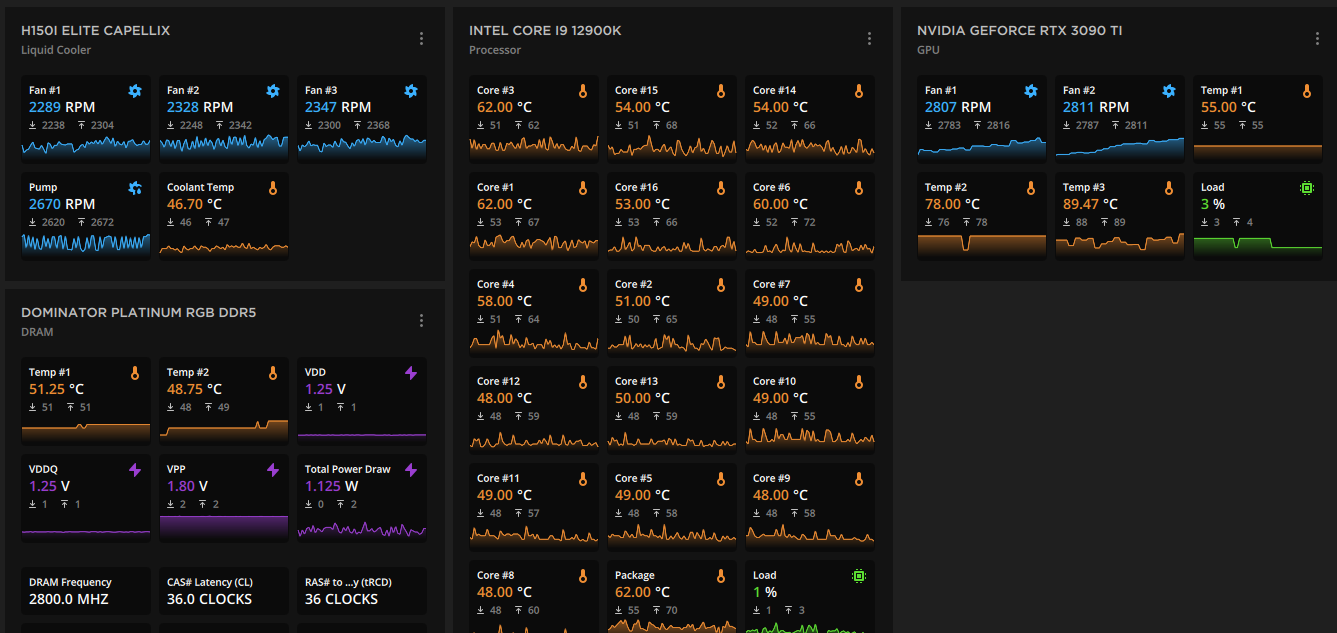Select the Core #2 temperature graph
The height and width of the screenshot is (633, 1337).
(x=671, y=341)
